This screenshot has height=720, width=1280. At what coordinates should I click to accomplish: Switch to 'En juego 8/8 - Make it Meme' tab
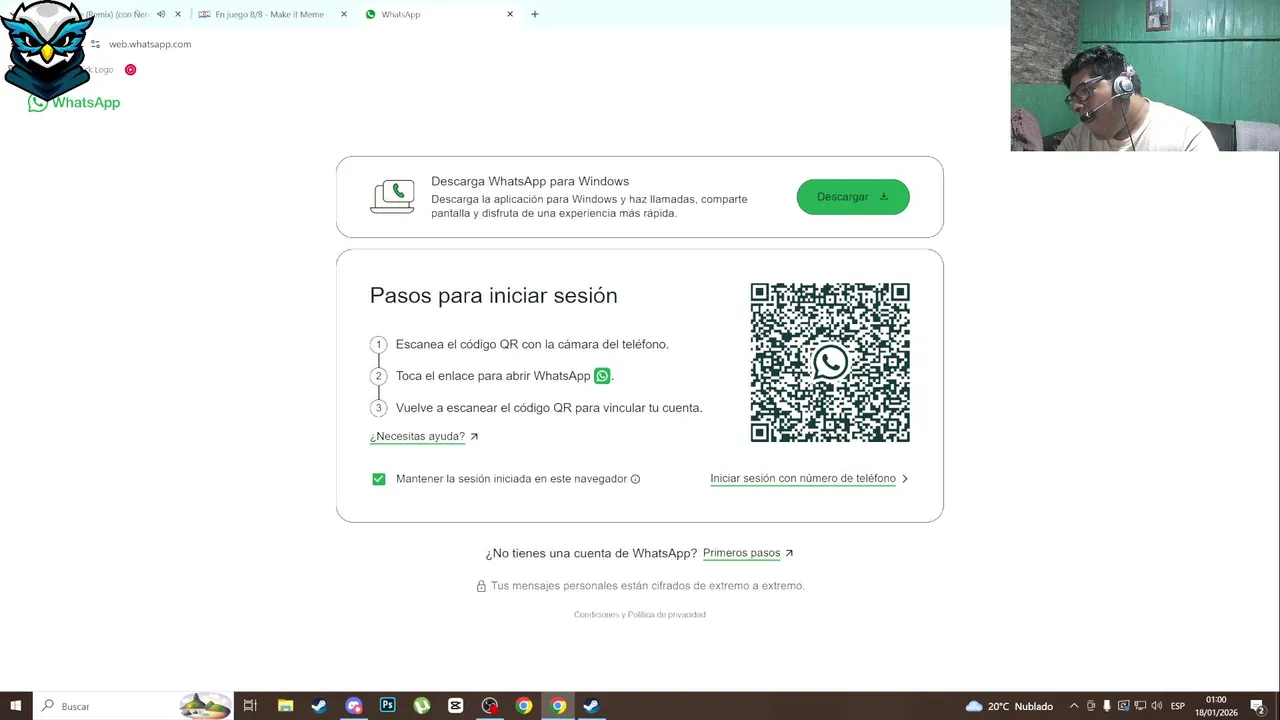(270, 14)
